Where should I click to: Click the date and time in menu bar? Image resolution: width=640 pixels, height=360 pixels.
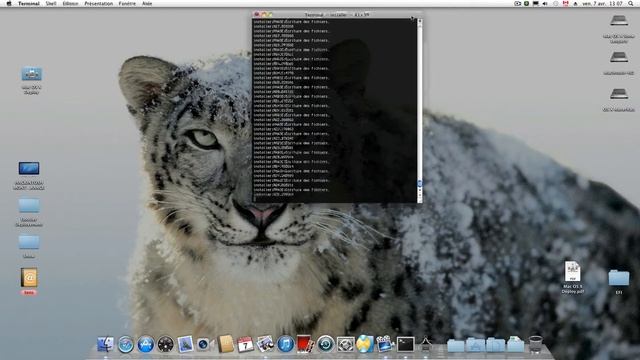click(x=602, y=3)
